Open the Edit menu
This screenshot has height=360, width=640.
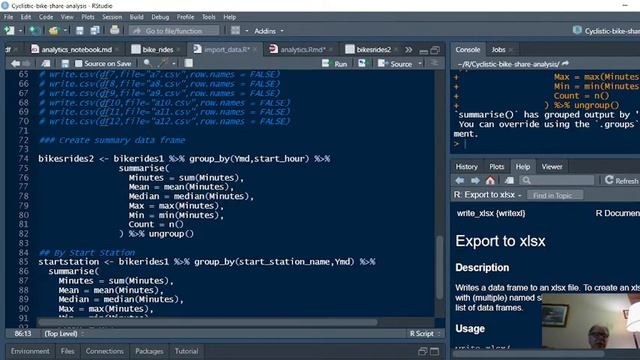click(x=26, y=17)
